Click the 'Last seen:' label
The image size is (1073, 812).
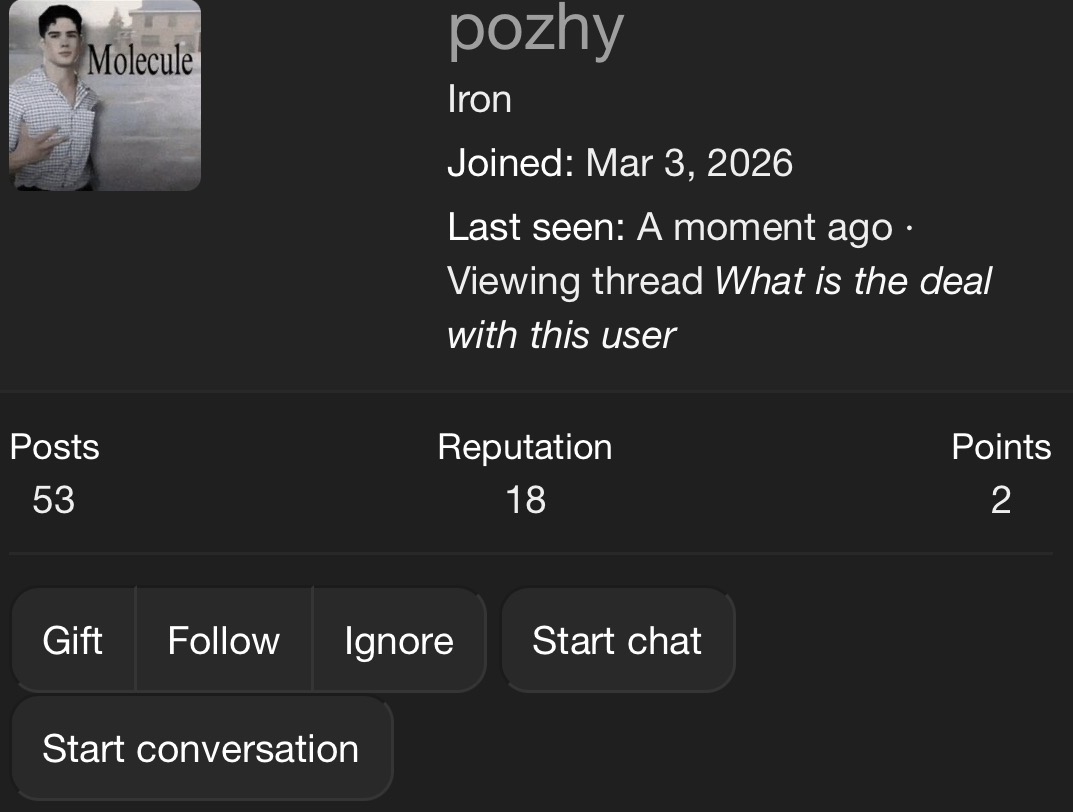click(536, 227)
